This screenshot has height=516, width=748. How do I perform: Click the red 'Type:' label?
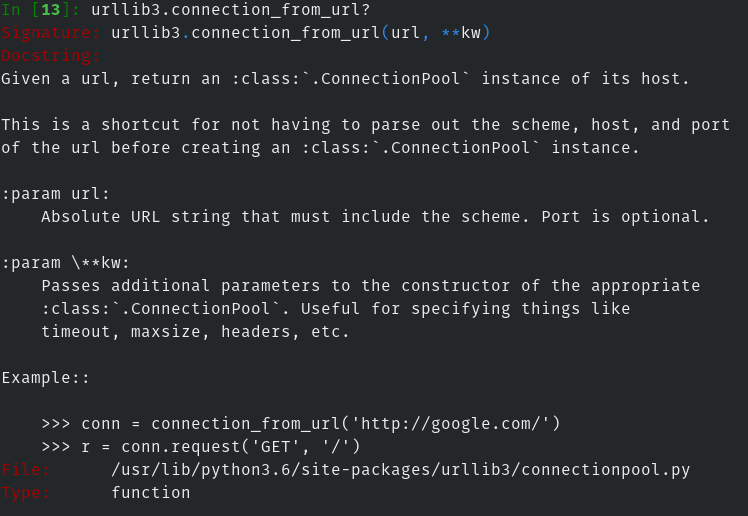pos(26,493)
